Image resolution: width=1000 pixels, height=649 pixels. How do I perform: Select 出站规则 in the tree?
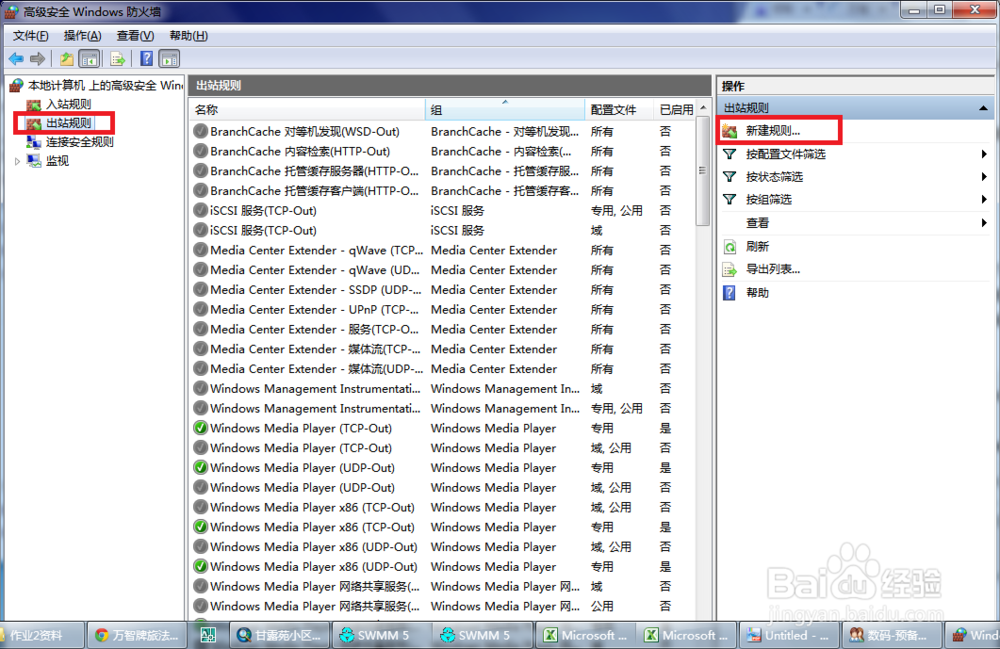68,123
